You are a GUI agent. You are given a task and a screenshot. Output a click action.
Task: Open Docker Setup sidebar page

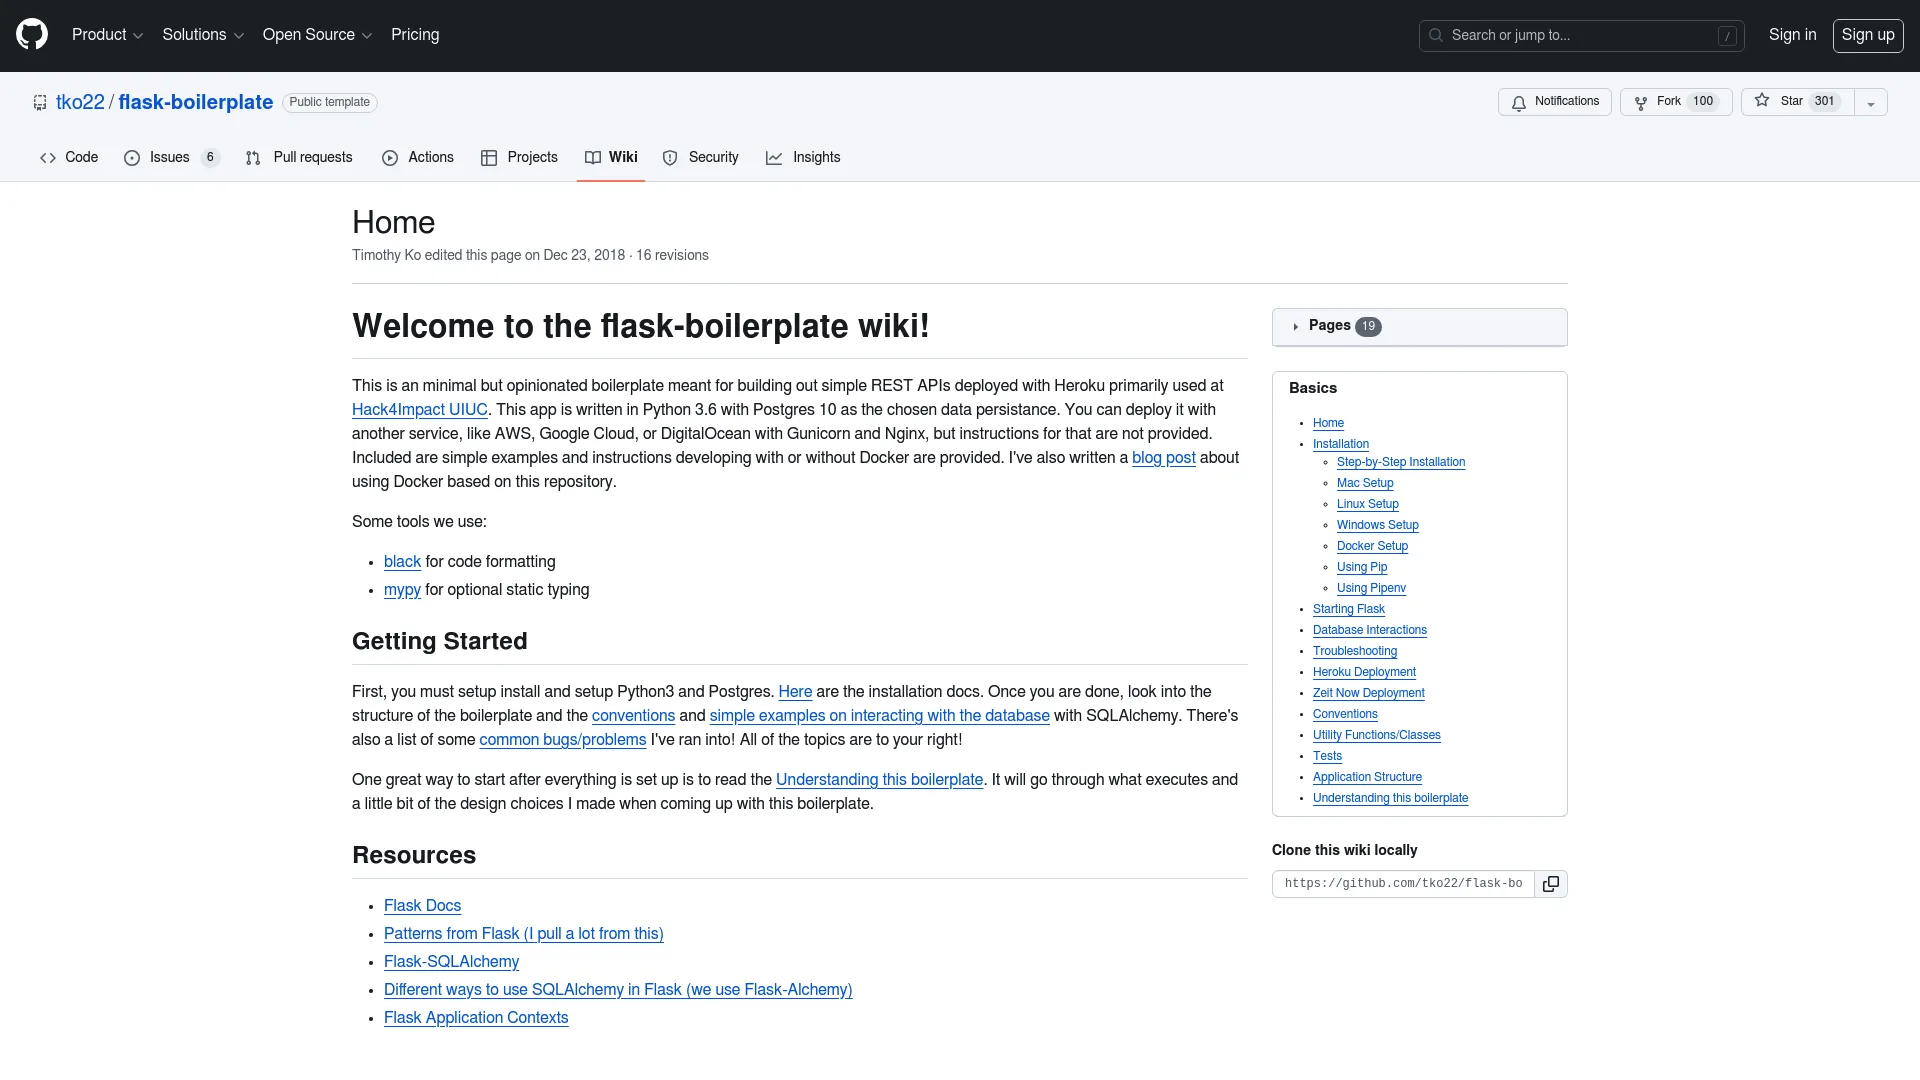pyautogui.click(x=1372, y=546)
